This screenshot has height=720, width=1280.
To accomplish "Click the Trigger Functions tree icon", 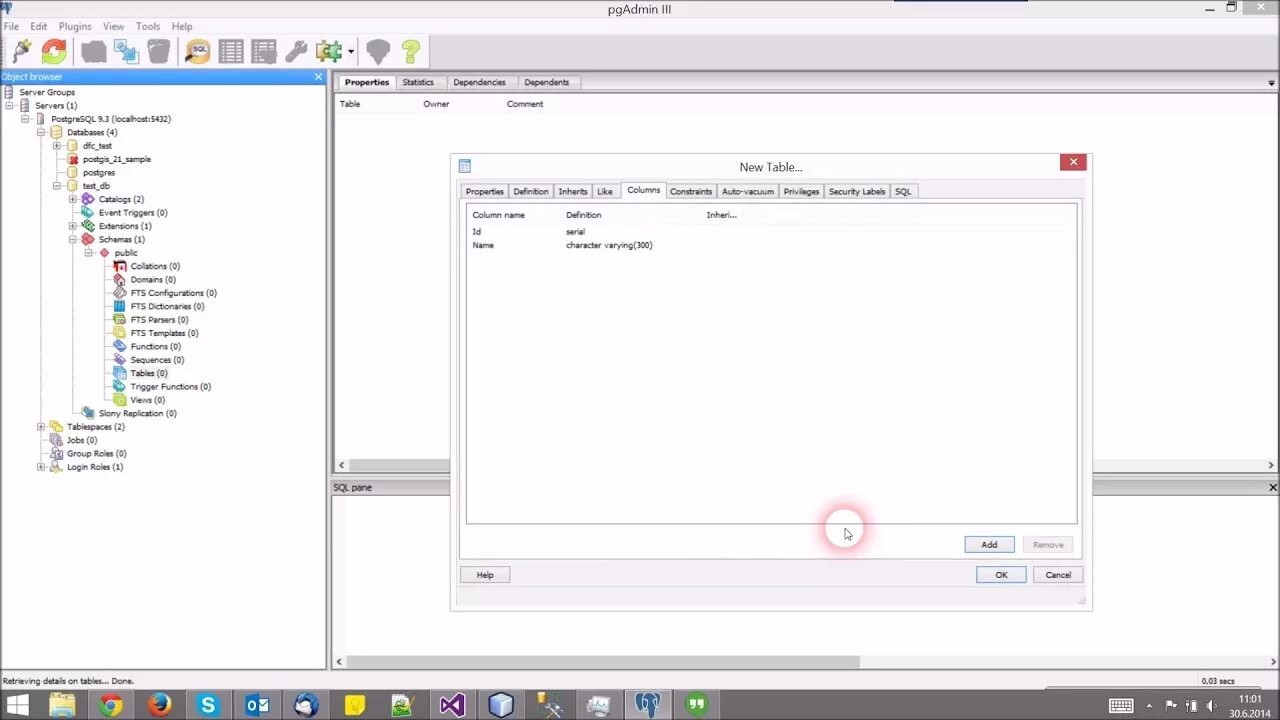I will coord(120,386).
